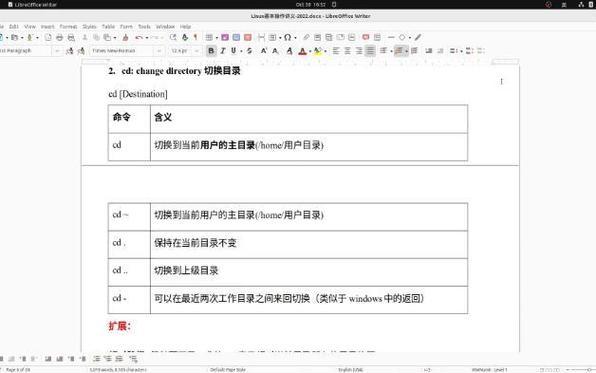Open the Insert menu
596x373 pixels.
pyautogui.click(x=48, y=27)
